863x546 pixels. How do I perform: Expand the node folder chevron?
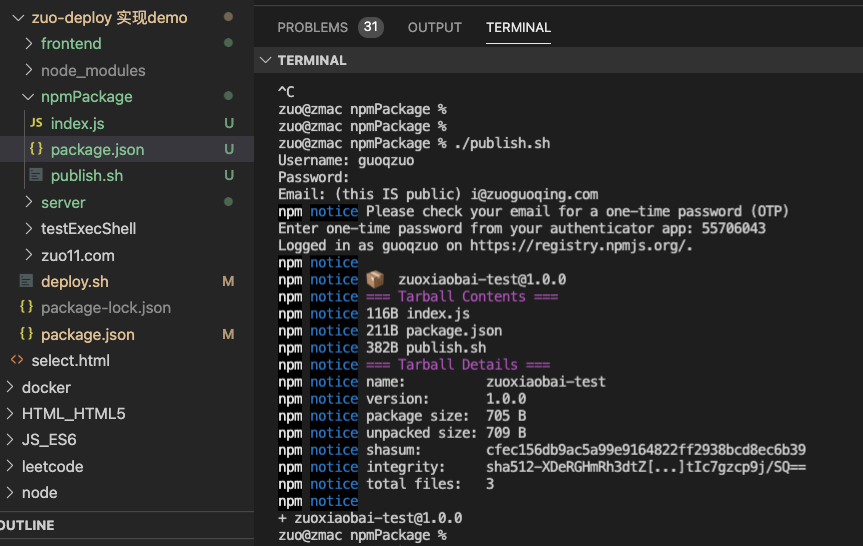pyautogui.click(x=9, y=492)
